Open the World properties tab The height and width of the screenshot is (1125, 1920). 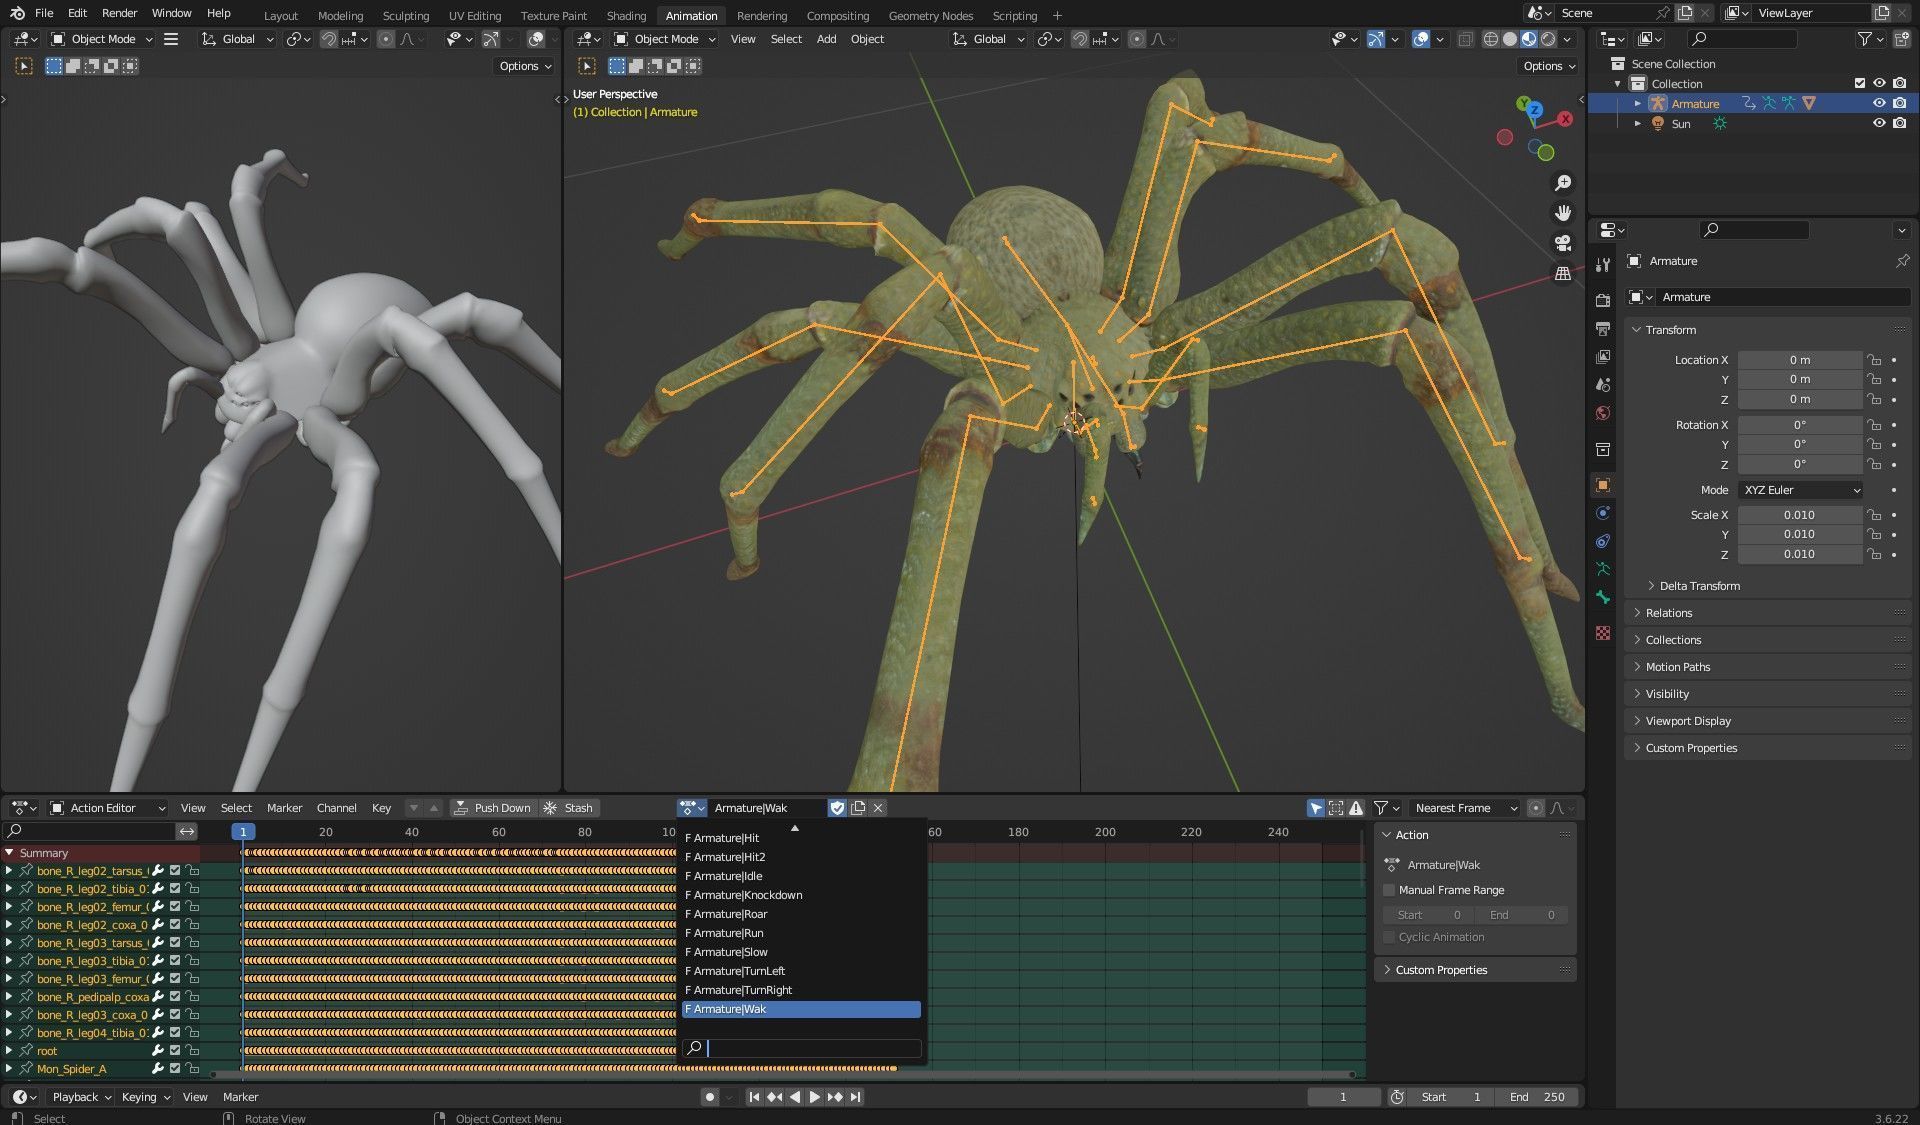pyautogui.click(x=1603, y=412)
